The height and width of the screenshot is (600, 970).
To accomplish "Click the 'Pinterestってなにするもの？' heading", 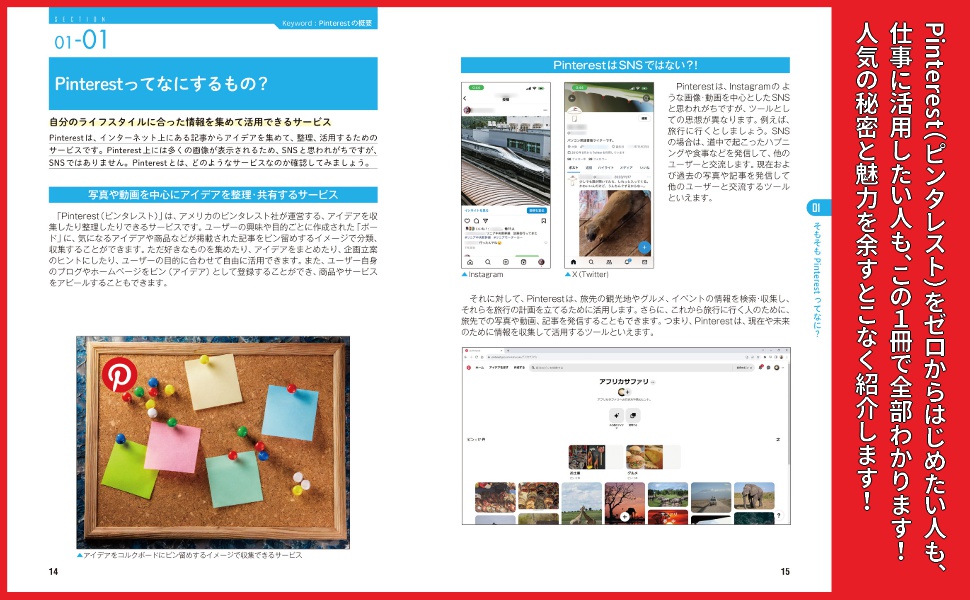I will [161, 84].
